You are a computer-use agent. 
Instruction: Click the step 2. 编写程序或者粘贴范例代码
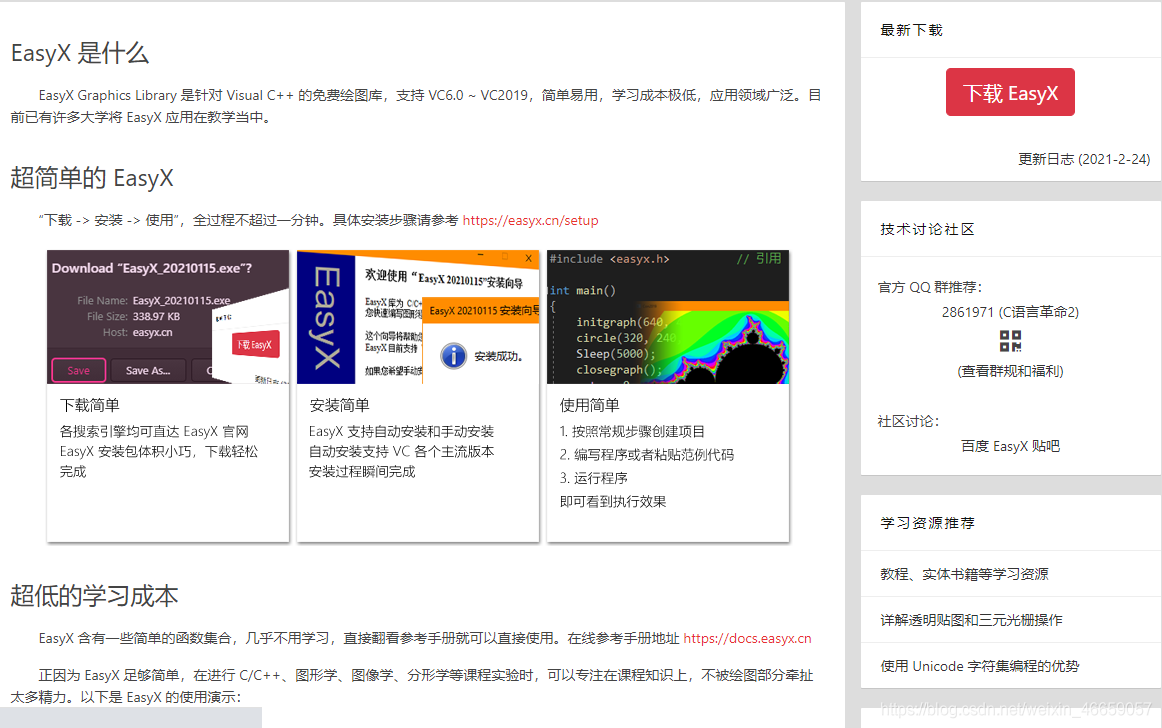pyautogui.click(x=646, y=454)
